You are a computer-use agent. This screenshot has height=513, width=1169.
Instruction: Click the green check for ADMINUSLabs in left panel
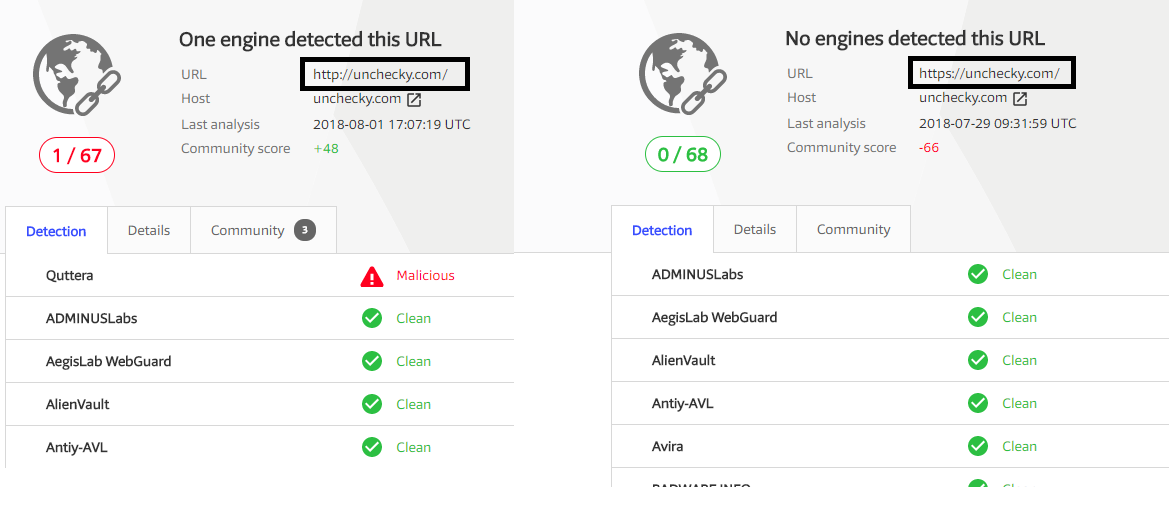click(x=371, y=318)
